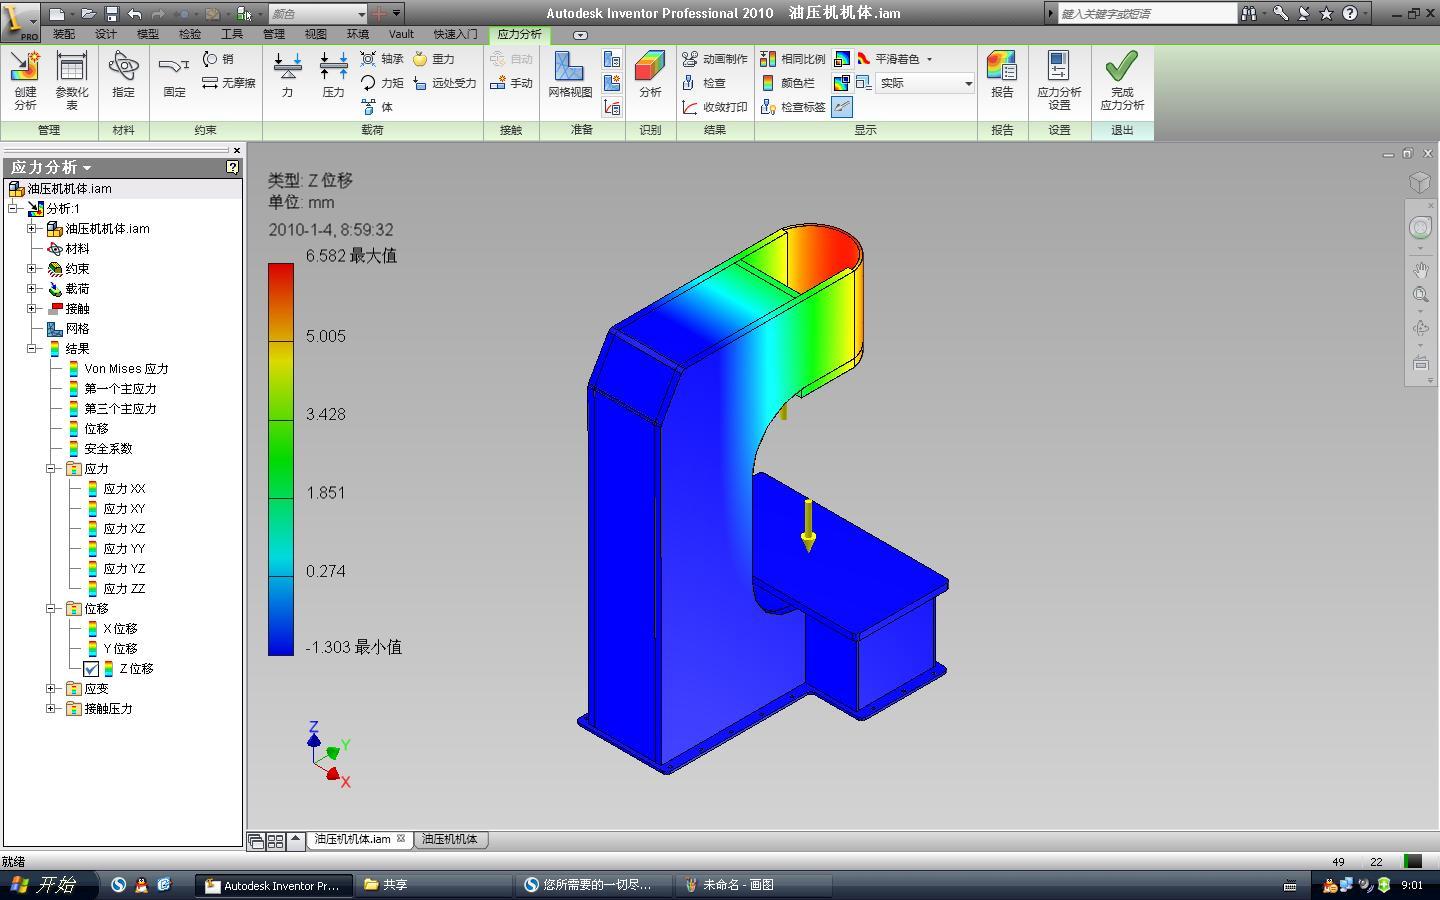Select the 销 pin constraint tool
The height and width of the screenshot is (900, 1440).
218,59
